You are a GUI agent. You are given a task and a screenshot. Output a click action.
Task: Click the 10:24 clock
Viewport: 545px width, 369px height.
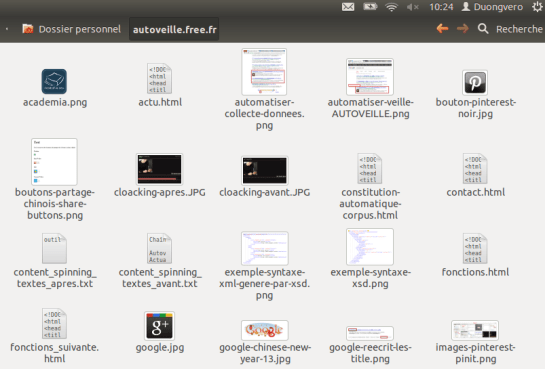click(441, 7)
